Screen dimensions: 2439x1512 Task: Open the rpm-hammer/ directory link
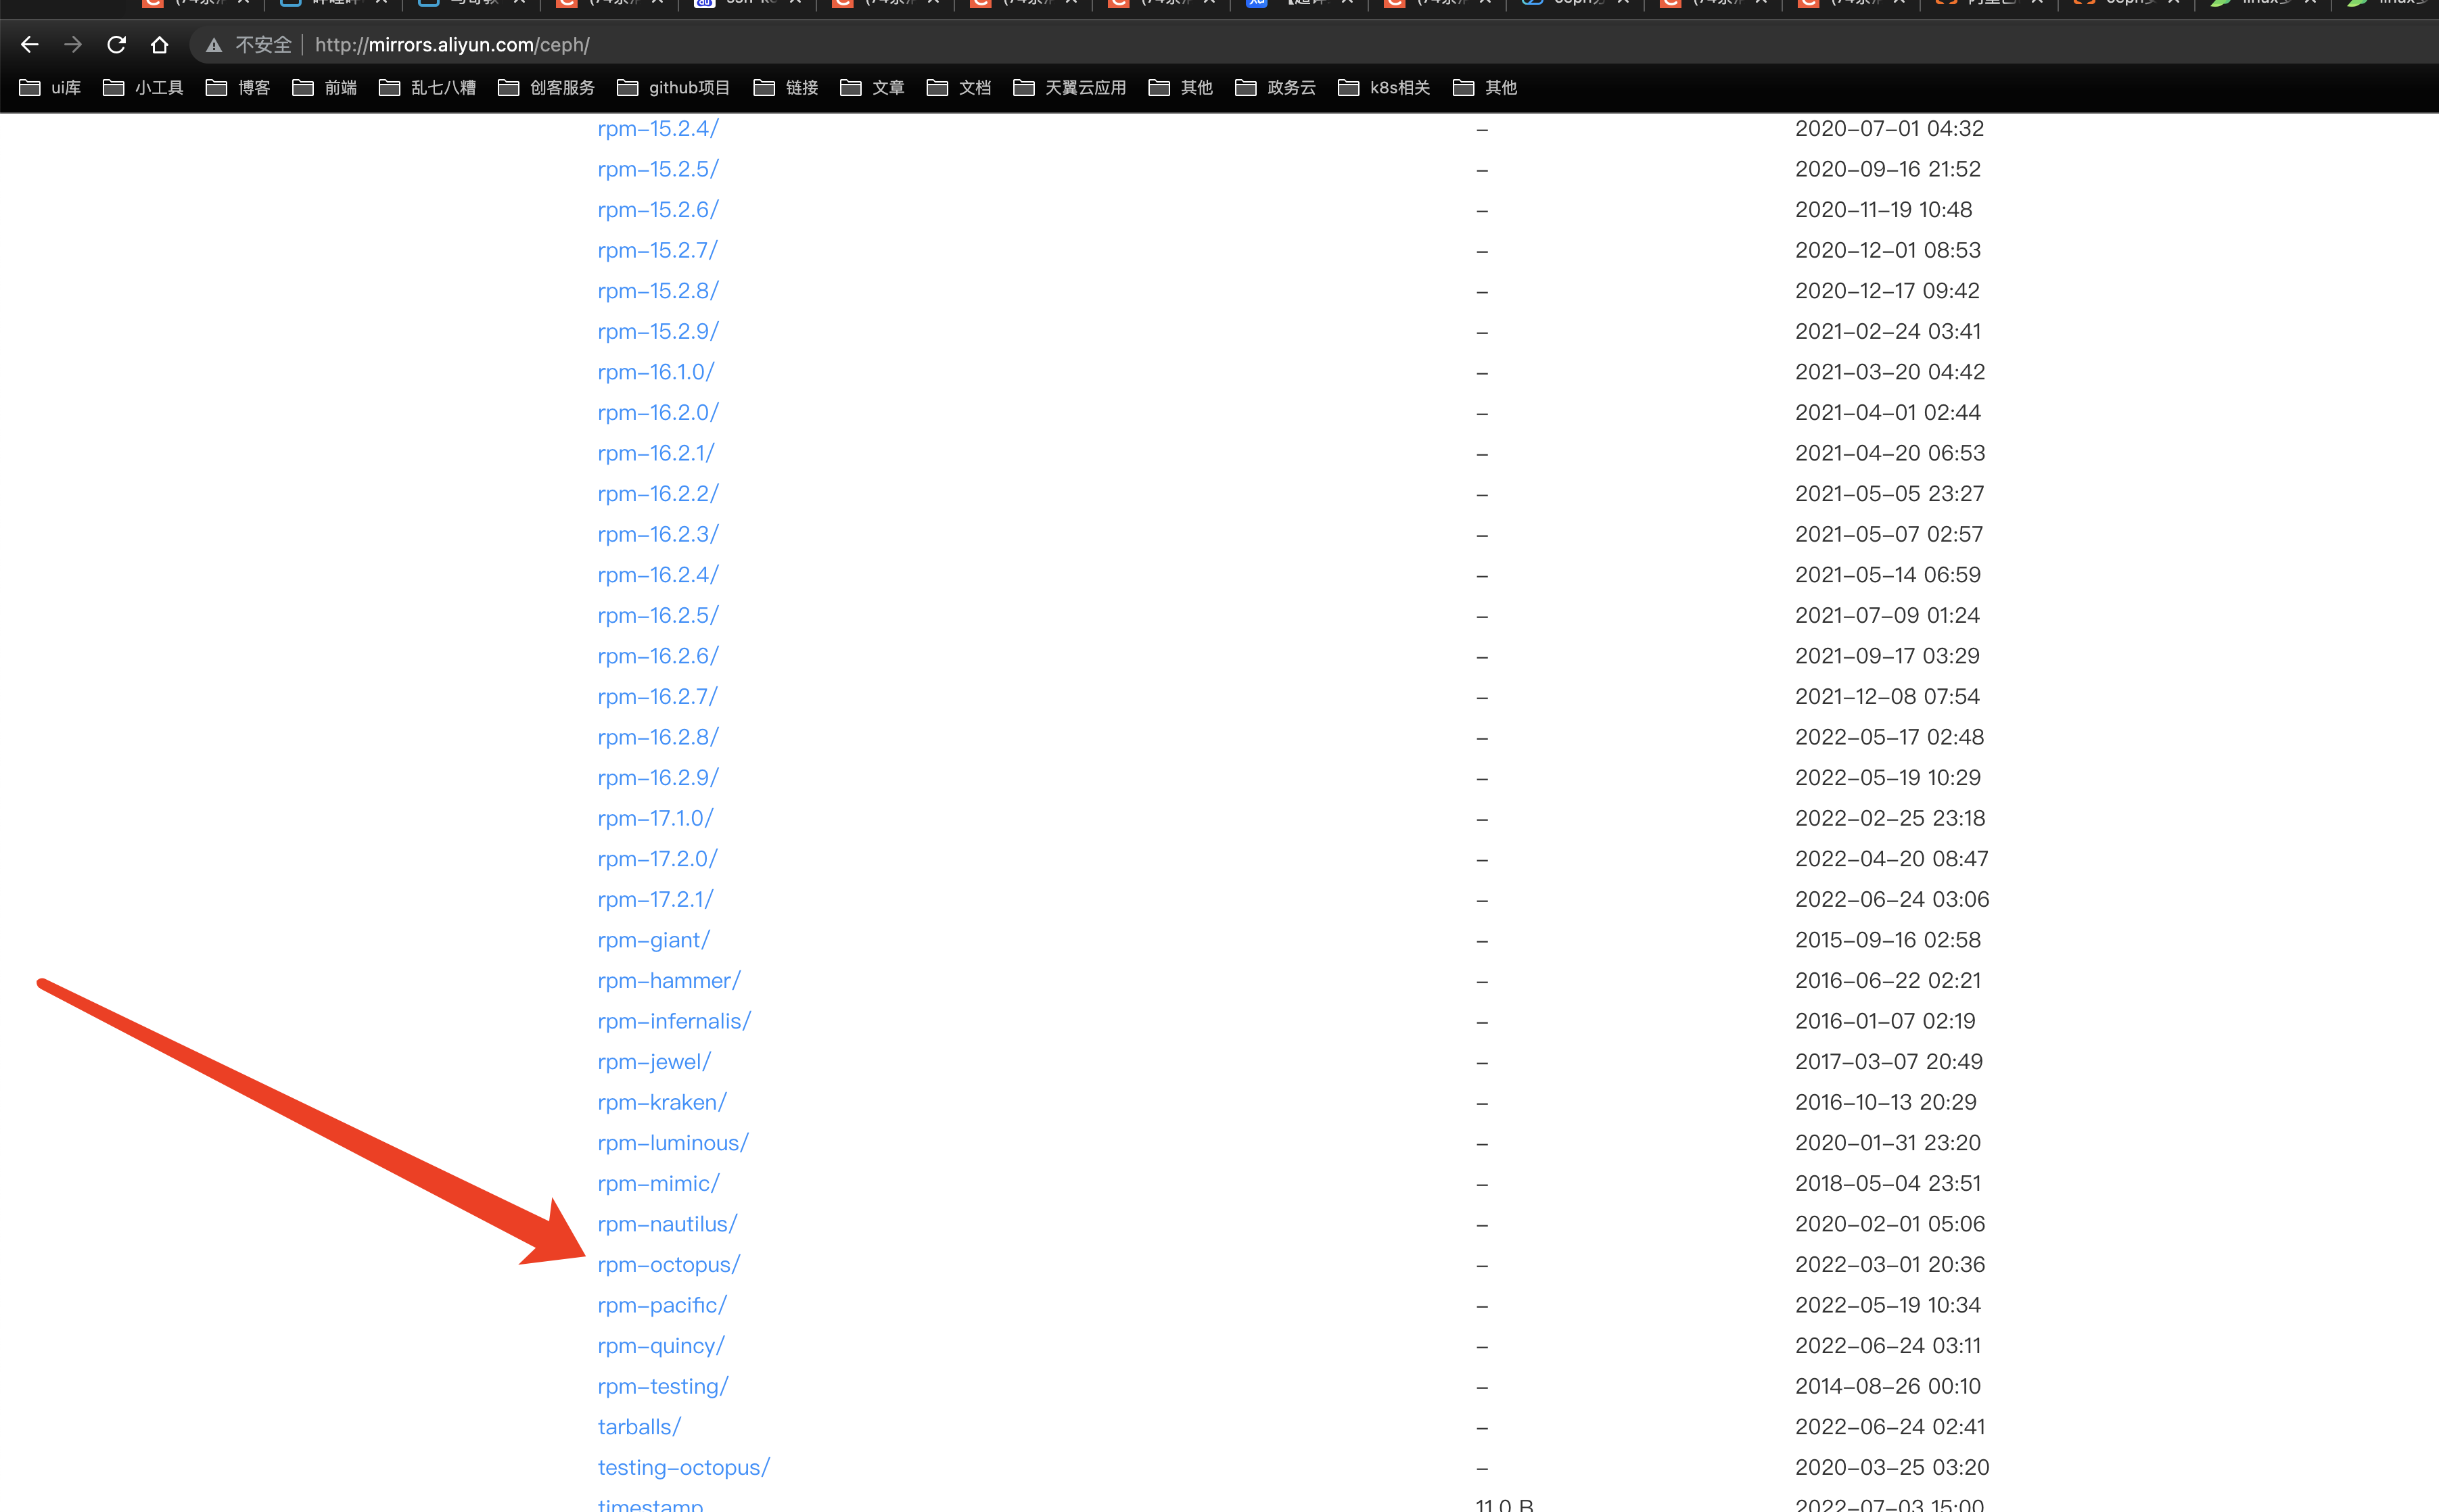tap(669, 981)
